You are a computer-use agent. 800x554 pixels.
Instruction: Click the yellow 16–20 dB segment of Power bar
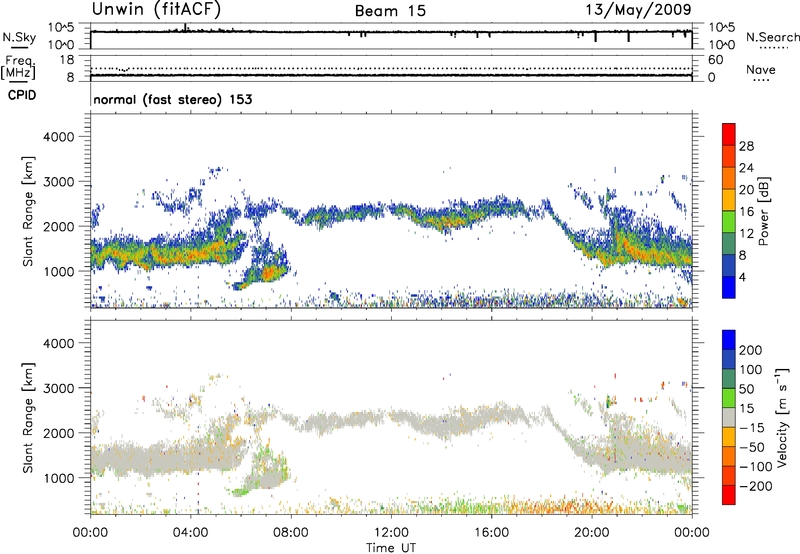(x=729, y=199)
